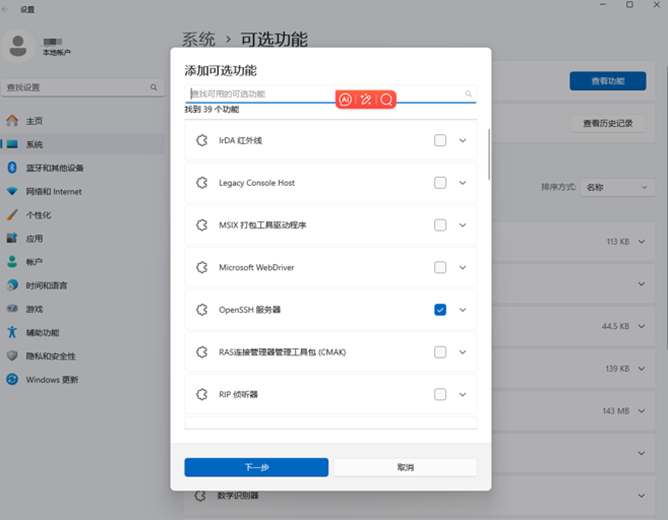Expand the 139 KB feature row
Screen dimensions: 668x520
(641, 368)
